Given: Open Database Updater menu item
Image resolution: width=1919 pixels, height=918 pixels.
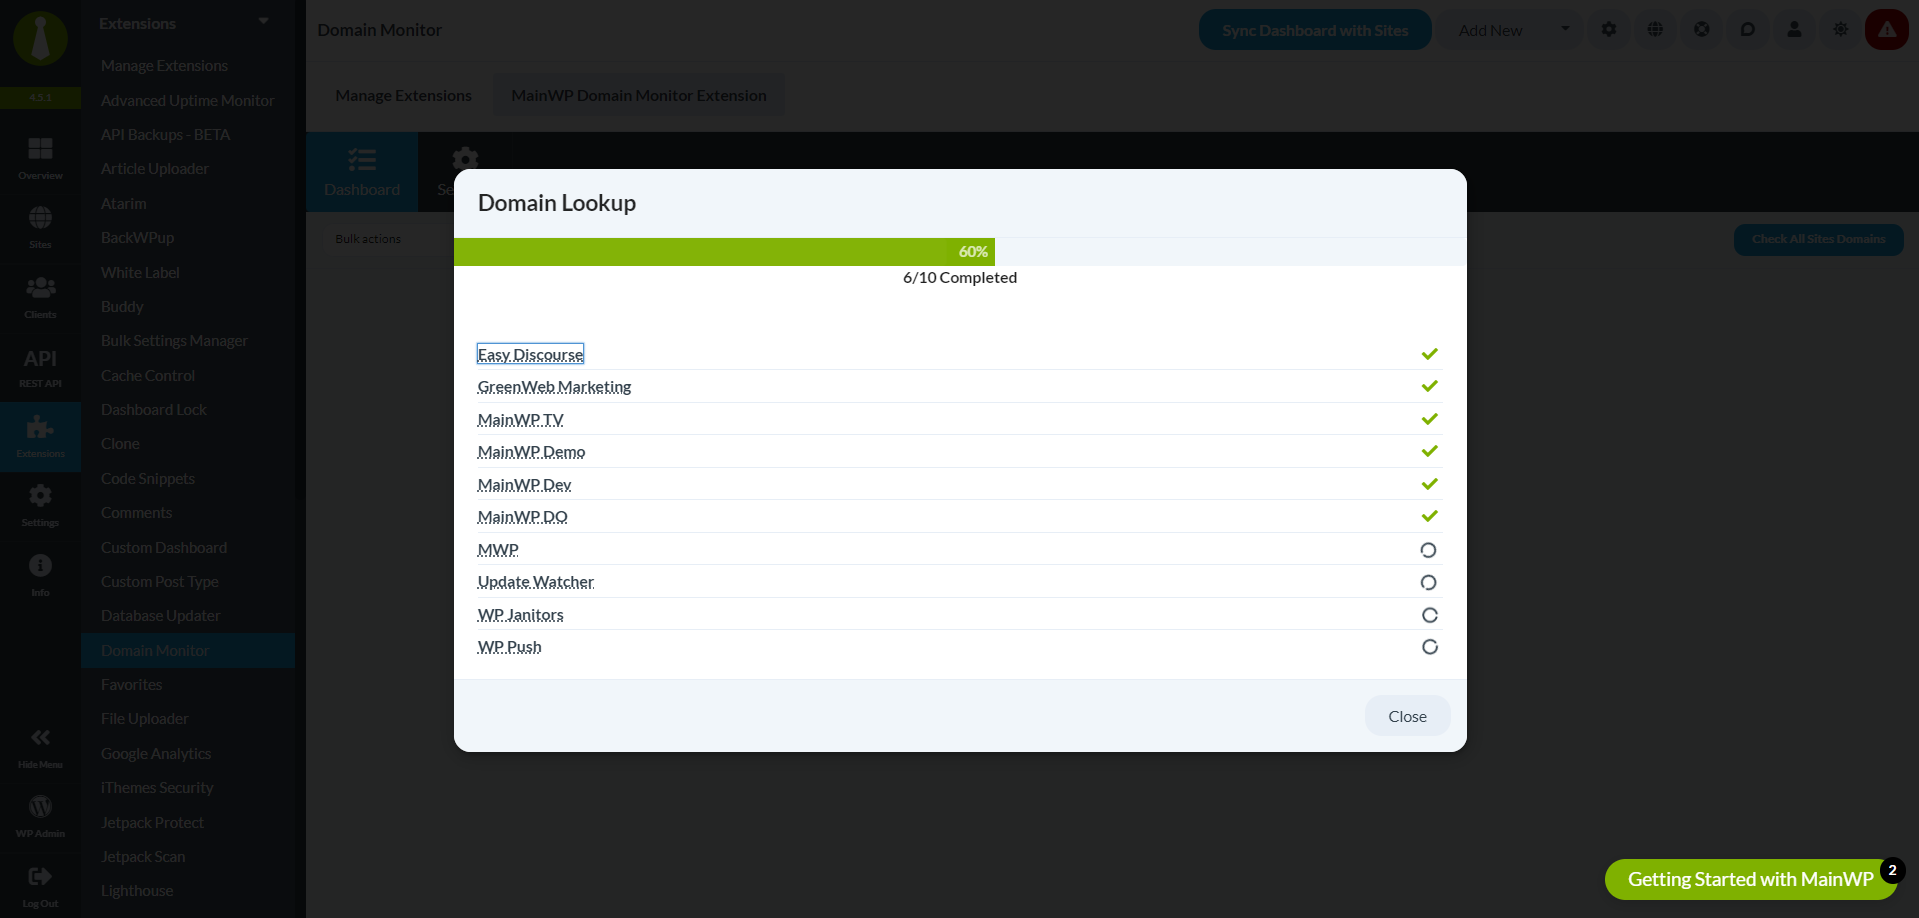Looking at the screenshot, I should [160, 615].
